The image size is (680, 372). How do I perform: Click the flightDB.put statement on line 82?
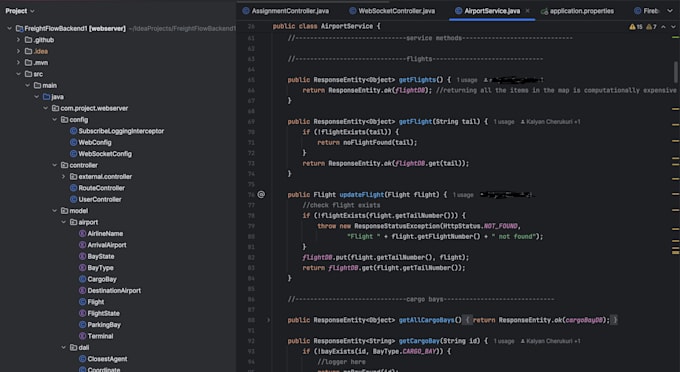point(386,258)
